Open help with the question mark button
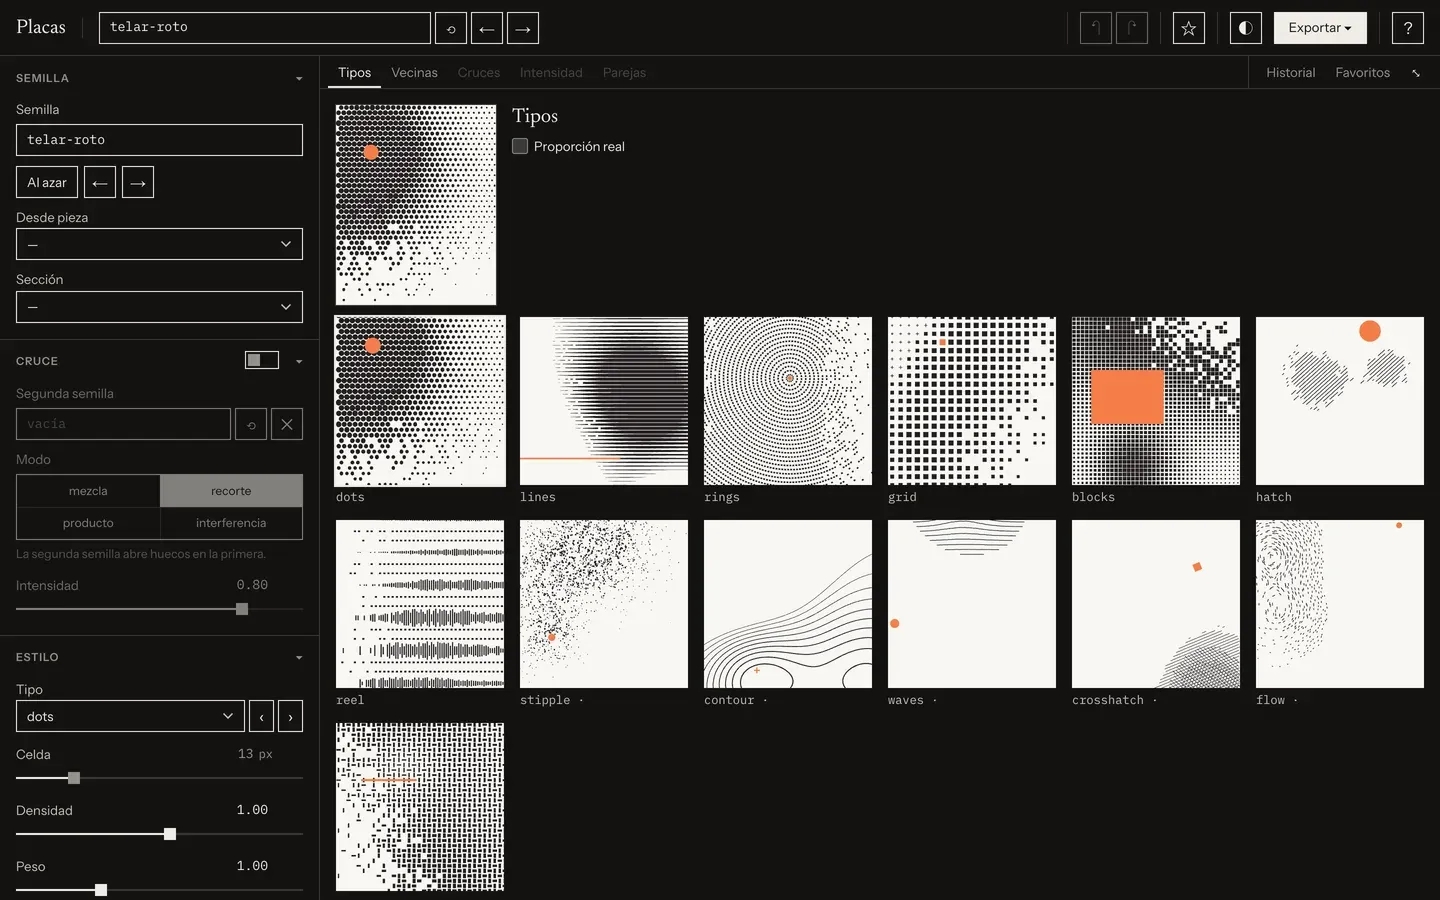Viewport: 1440px width, 900px height. (1408, 28)
